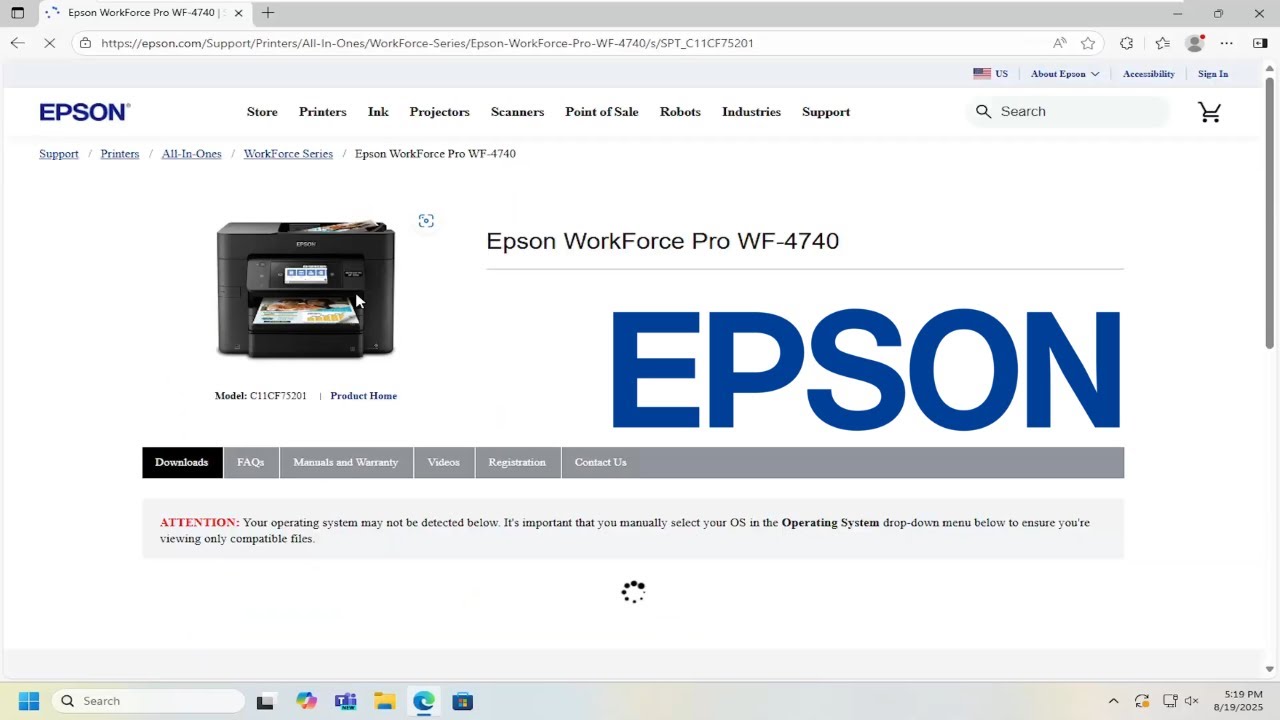This screenshot has width=1280, height=720.
Task: Open the Ink menu
Action: [x=378, y=112]
